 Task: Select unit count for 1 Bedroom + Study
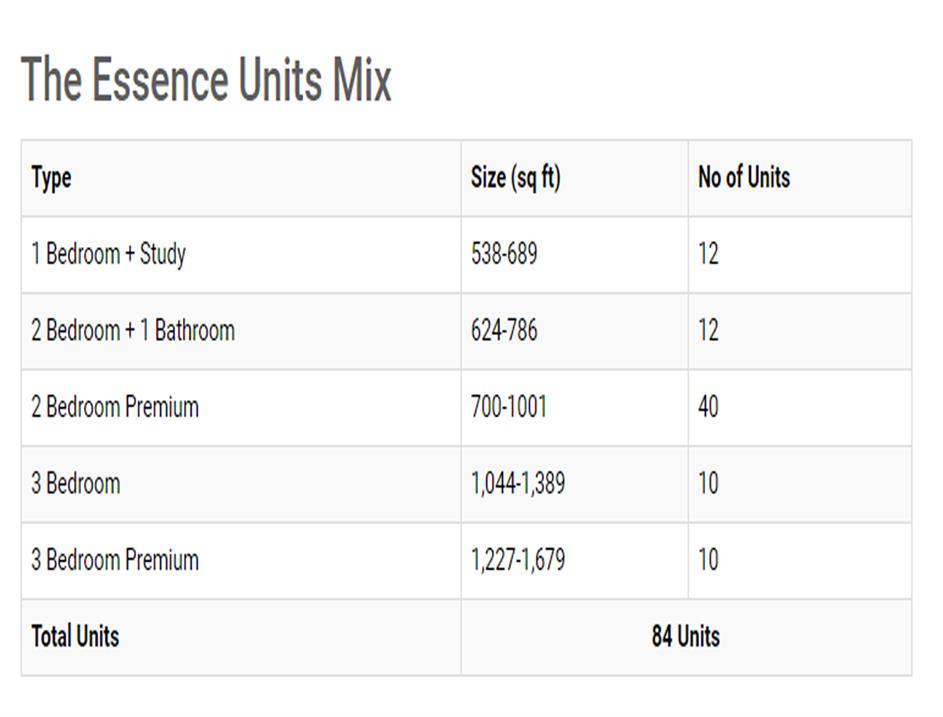(x=708, y=254)
